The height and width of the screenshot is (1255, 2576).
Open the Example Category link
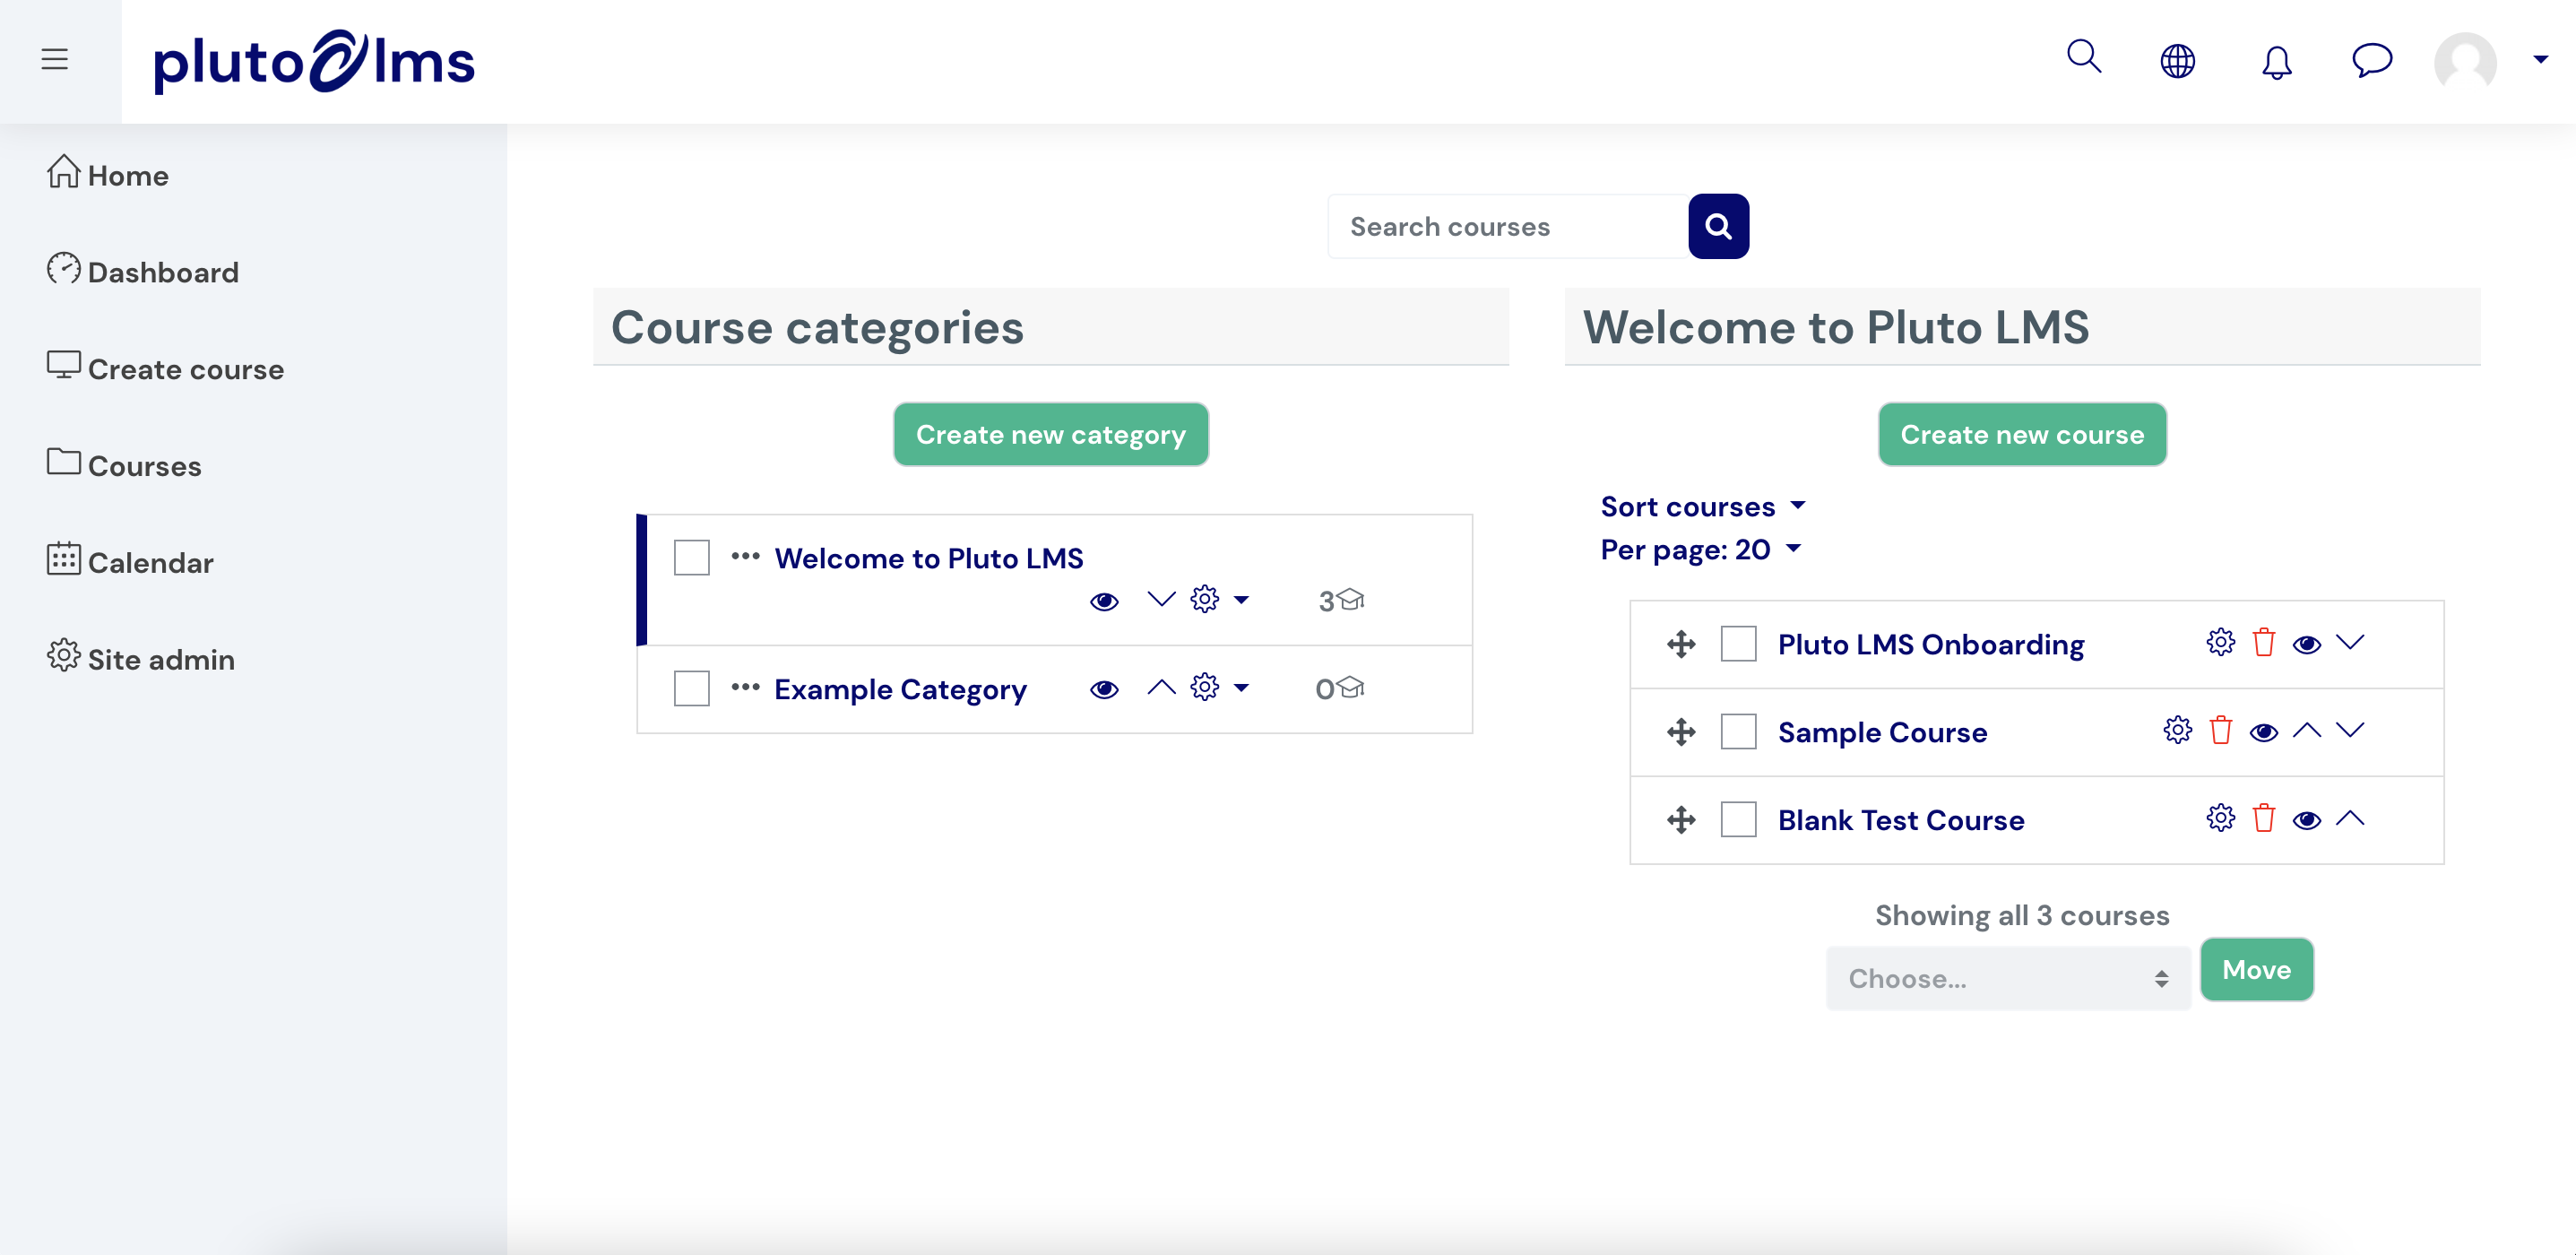(901, 689)
